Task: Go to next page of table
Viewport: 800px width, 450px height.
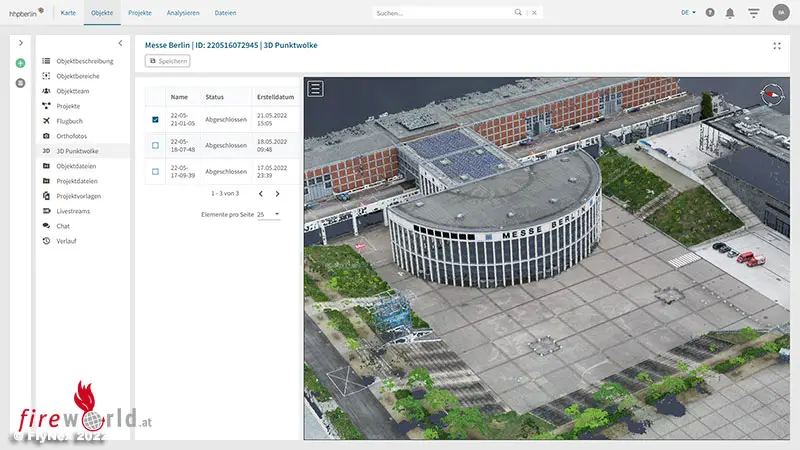Action: point(278,193)
